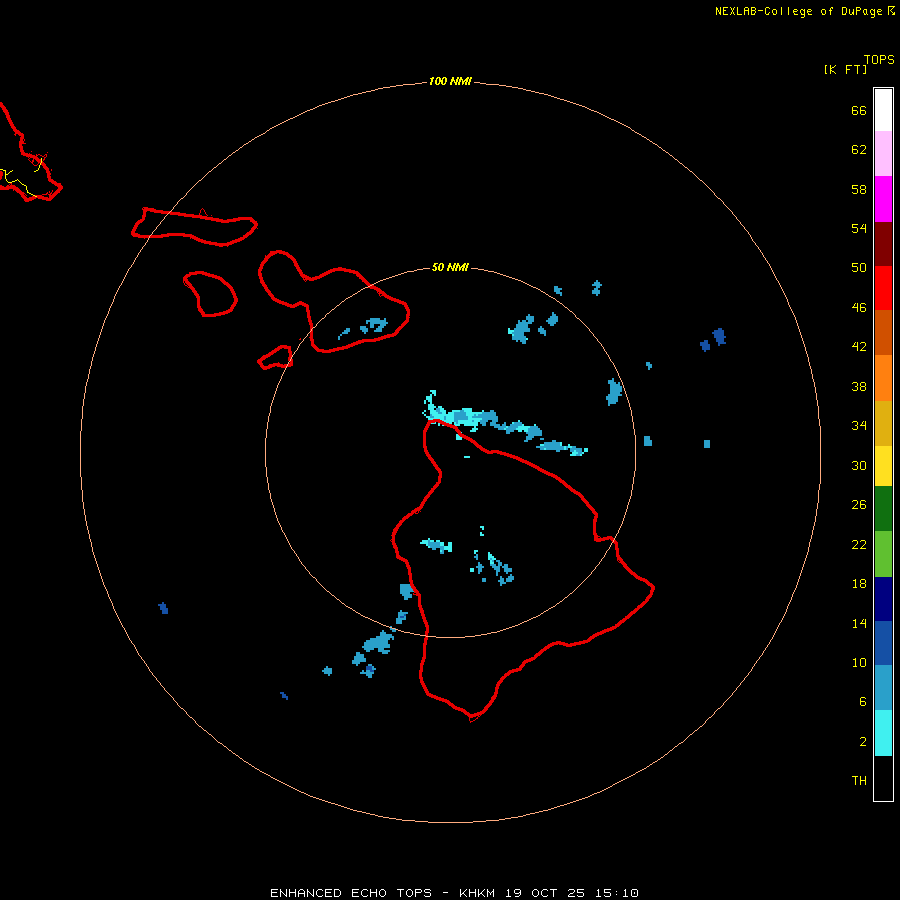Click the echo cluster southwest of Big Island coast

pyautogui.click(x=378, y=642)
